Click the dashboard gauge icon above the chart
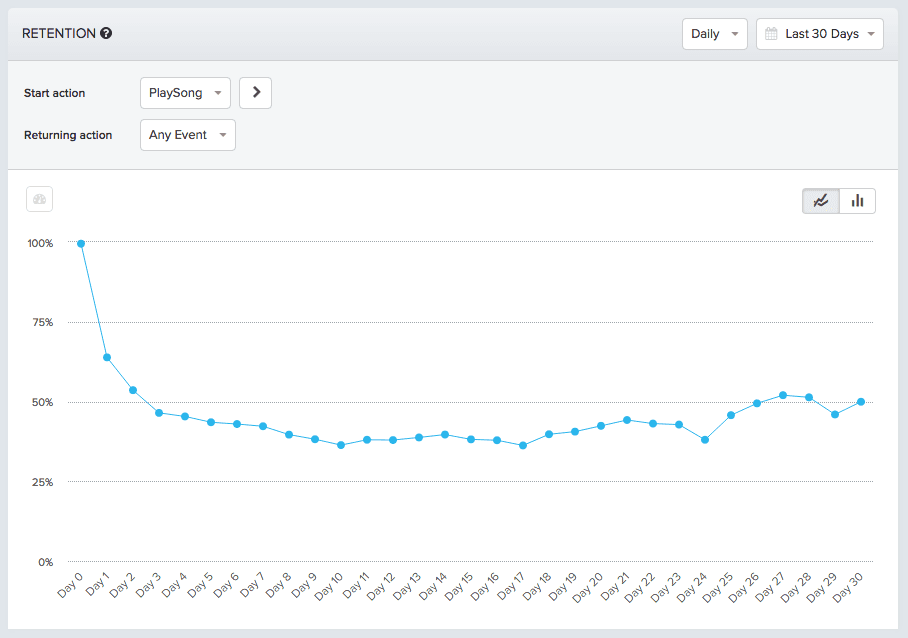The image size is (908, 638). pyautogui.click(x=39, y=199)
